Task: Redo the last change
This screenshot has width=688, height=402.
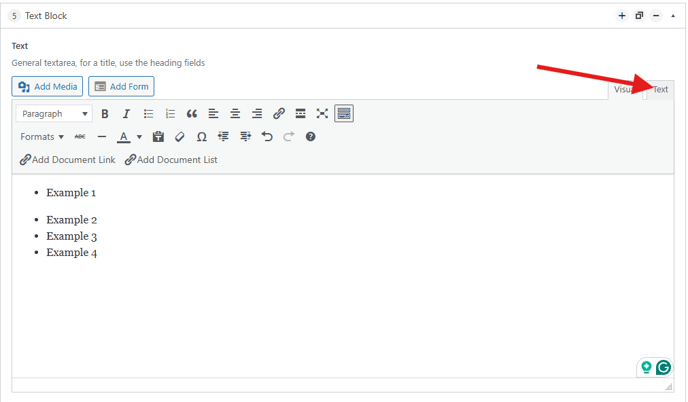Action: pyautogui.click(x=289, y=137)
